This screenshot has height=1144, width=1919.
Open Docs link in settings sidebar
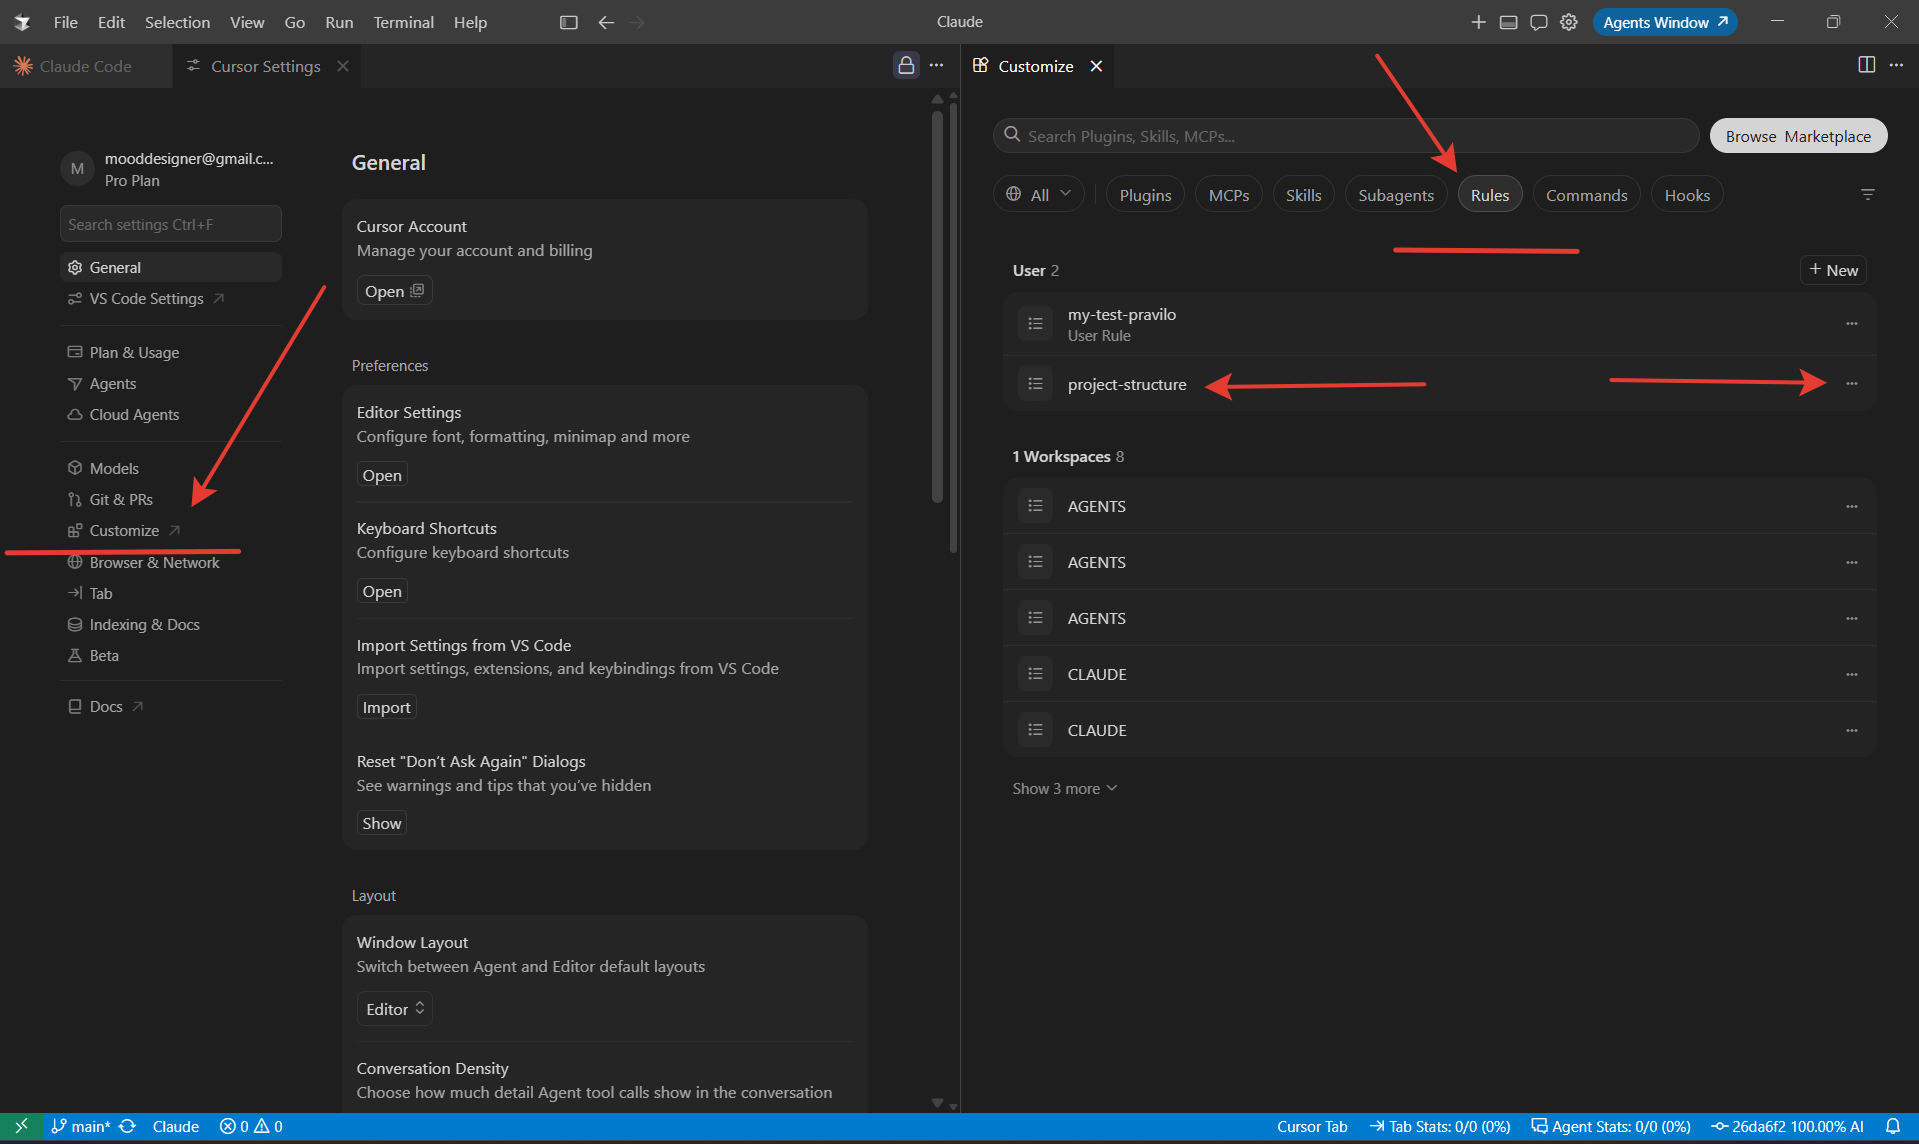(x=106, y=706)
